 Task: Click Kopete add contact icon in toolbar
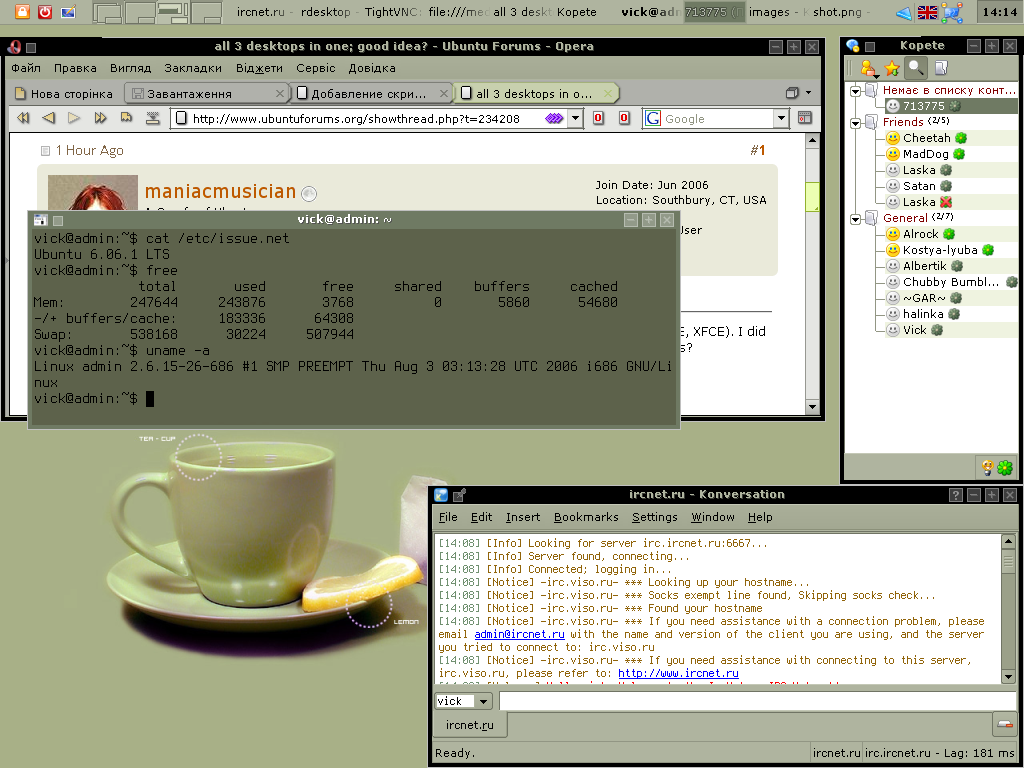coord(868,68)
